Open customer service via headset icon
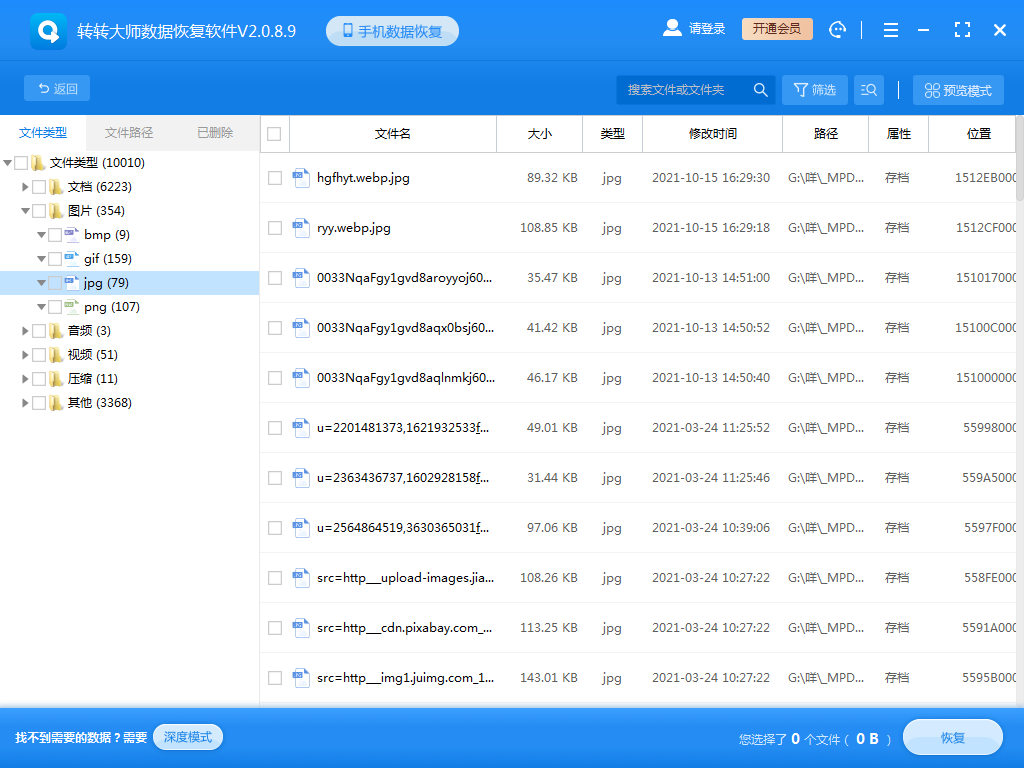 pos(837,29)
